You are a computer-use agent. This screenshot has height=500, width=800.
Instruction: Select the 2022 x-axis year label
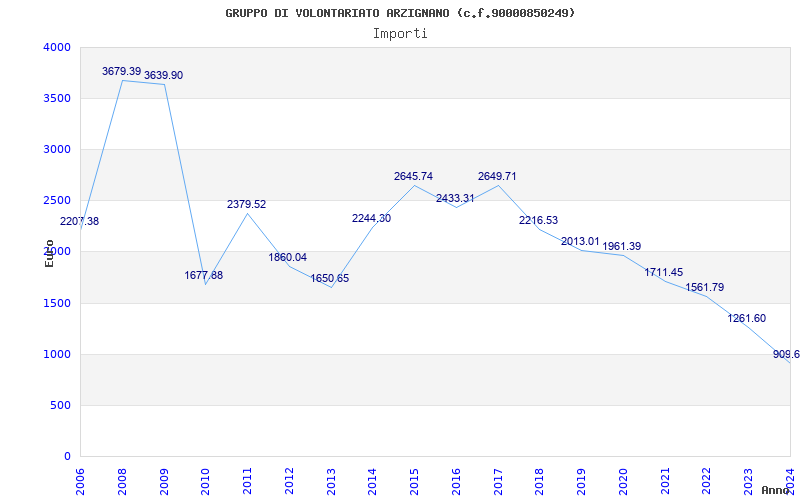click(x=707, y=482)
